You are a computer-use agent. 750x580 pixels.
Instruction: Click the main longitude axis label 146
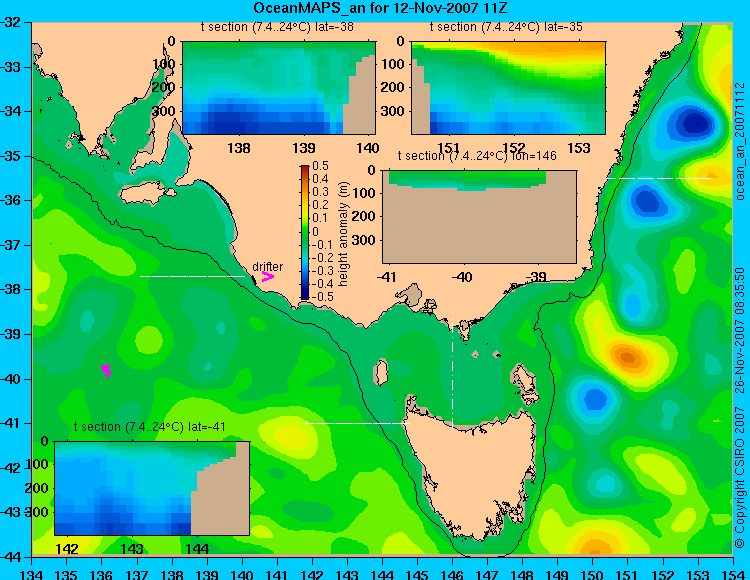pos(452,574)
